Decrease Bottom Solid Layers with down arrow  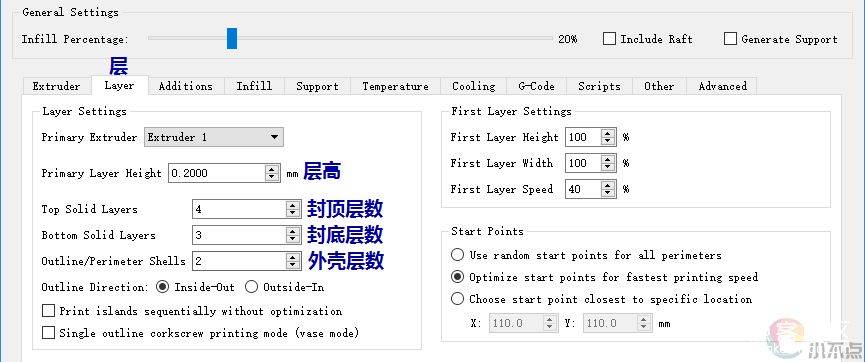tap(292, 239)
